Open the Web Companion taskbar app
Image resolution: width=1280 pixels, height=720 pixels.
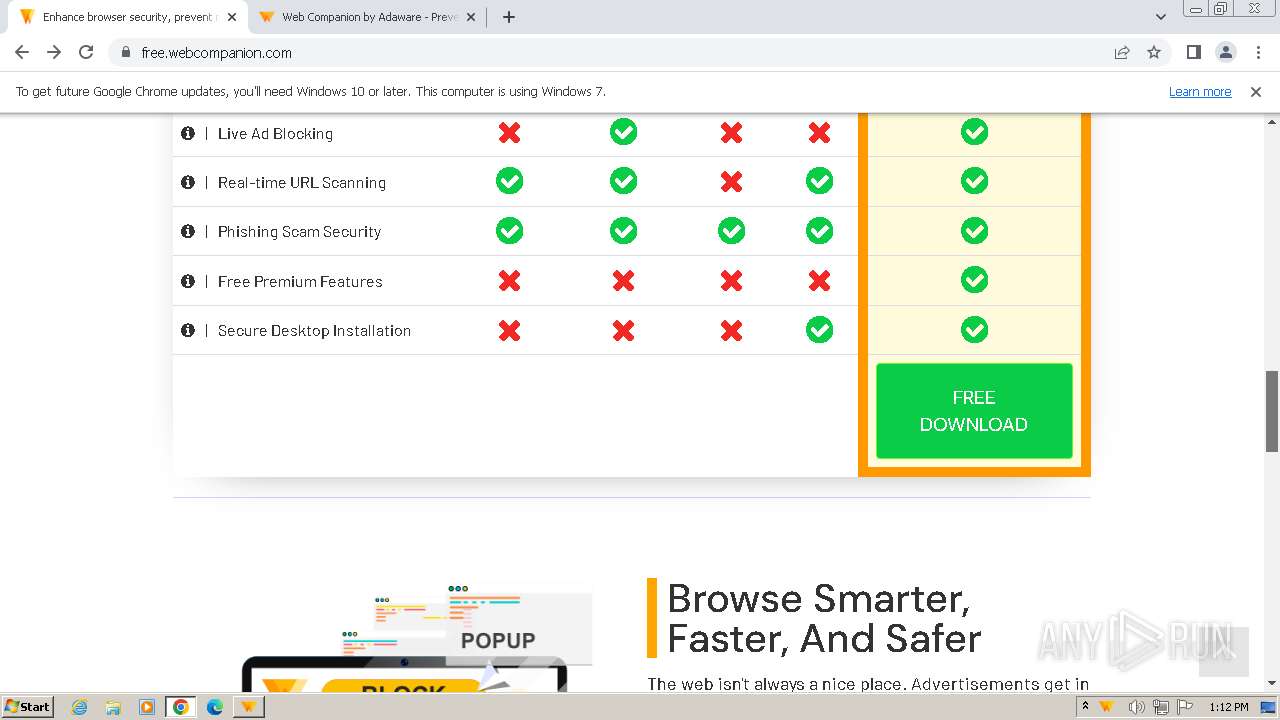[x=248, y=707]
